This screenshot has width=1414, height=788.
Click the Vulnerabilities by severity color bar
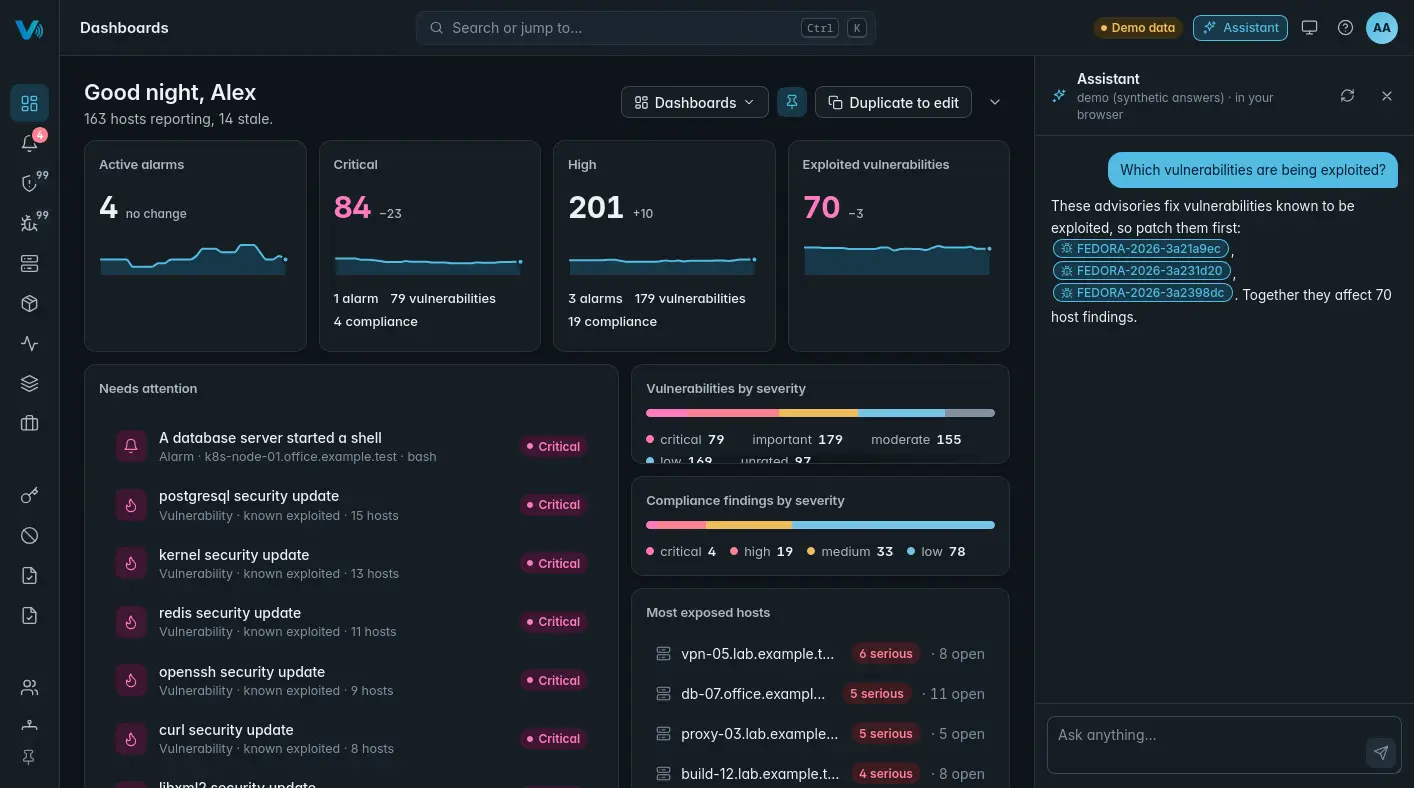click(x=820, y=413)
